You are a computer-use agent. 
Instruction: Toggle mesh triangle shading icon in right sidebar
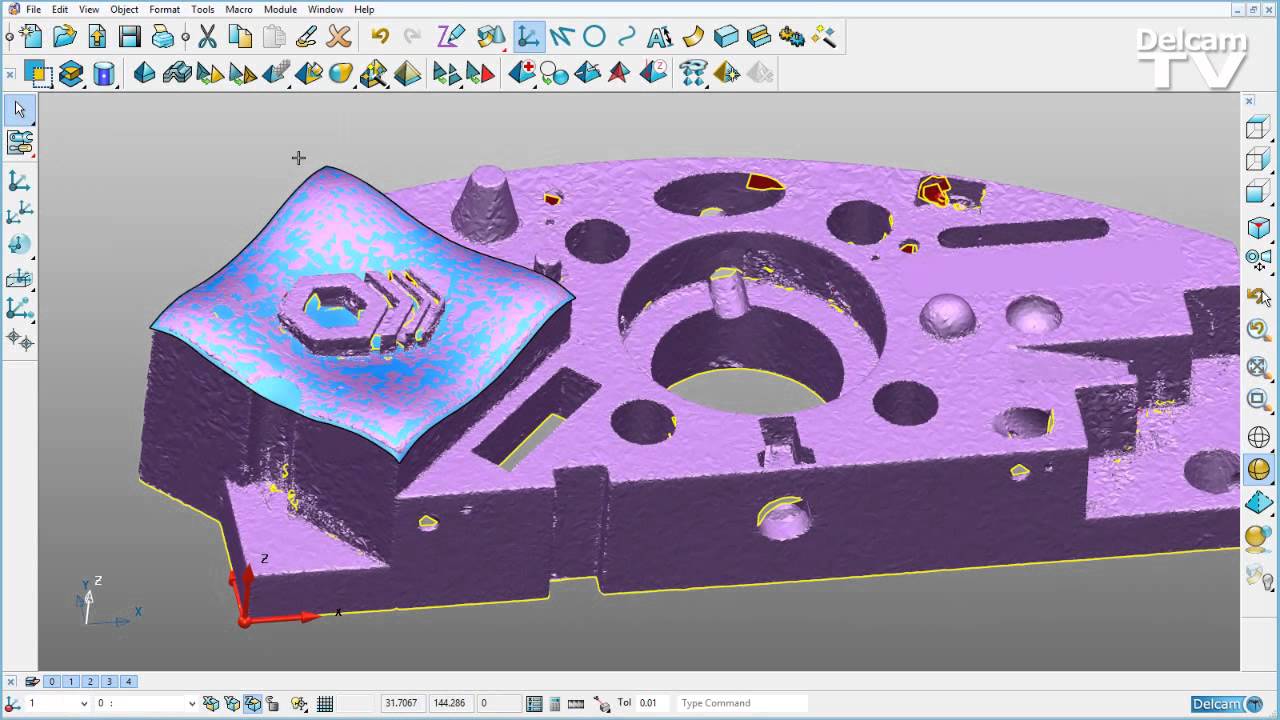pyautogui.click(x=1258, y=503)
